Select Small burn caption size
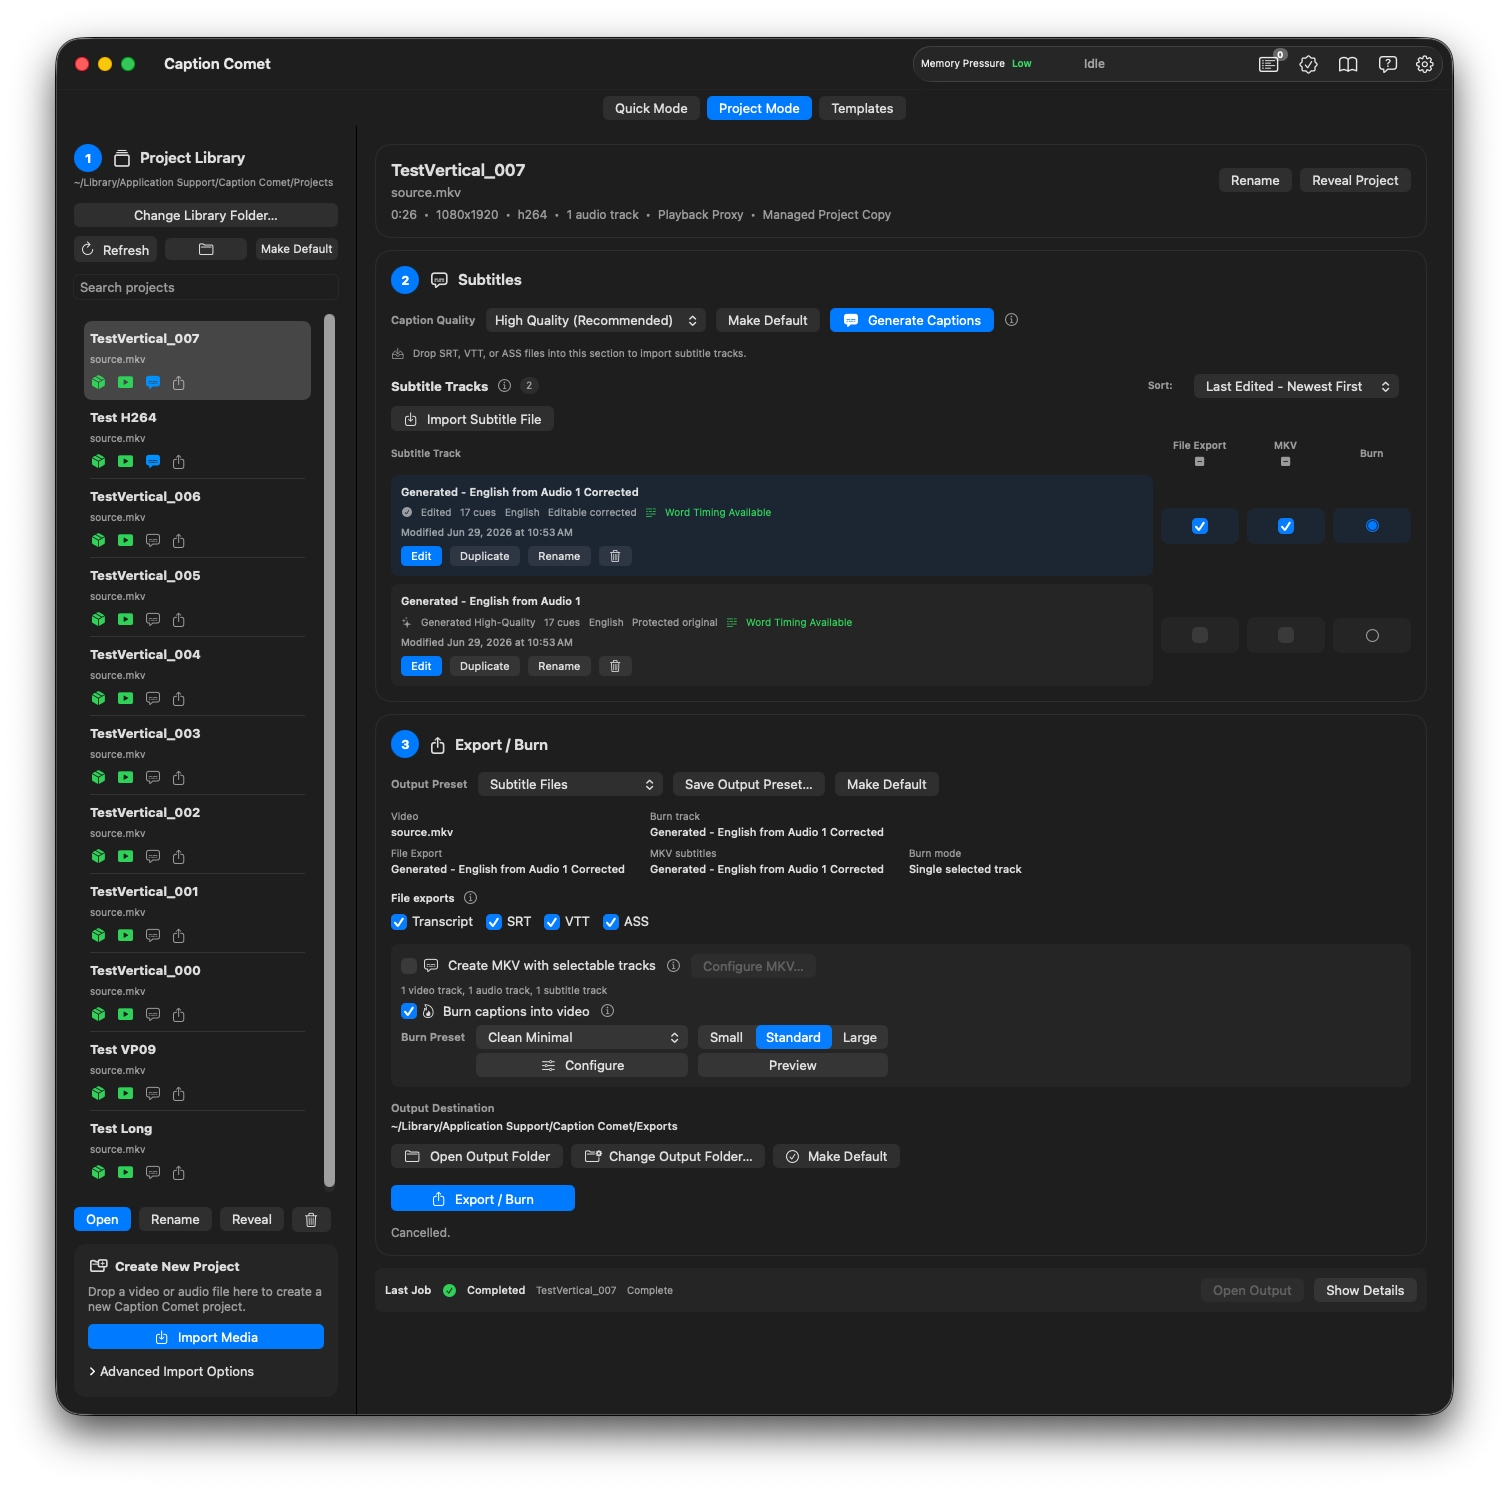 coord(726,1037)
